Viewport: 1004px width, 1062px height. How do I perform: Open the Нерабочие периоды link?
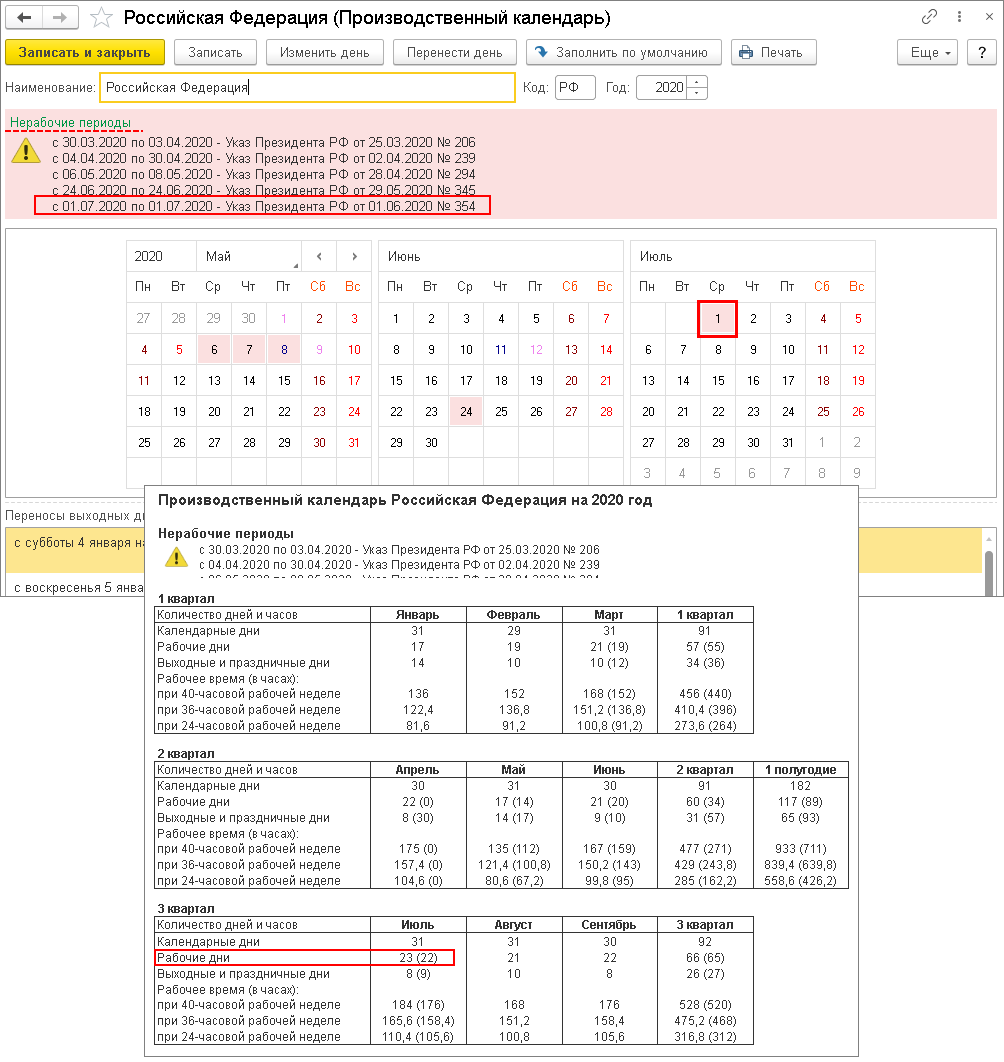click(70, 123)
